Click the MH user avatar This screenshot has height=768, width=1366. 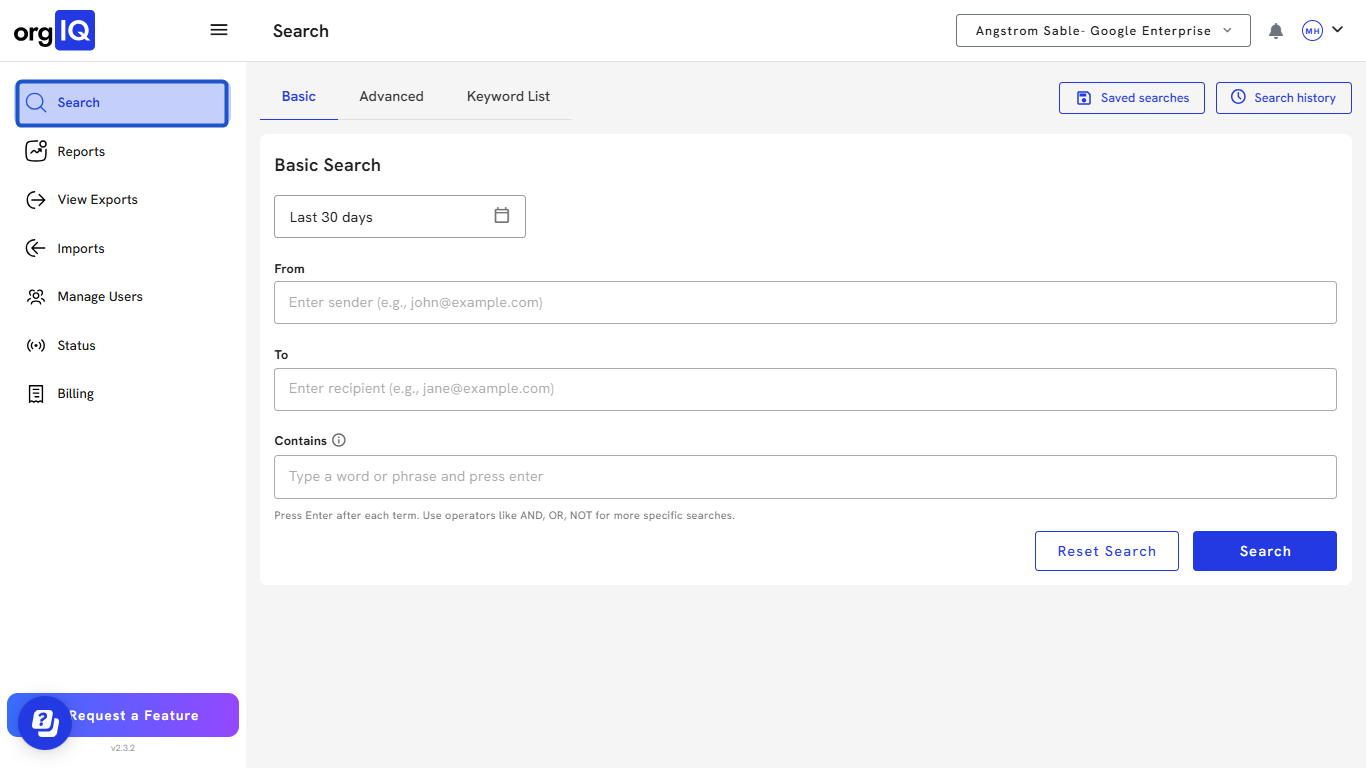point(1312,31)
